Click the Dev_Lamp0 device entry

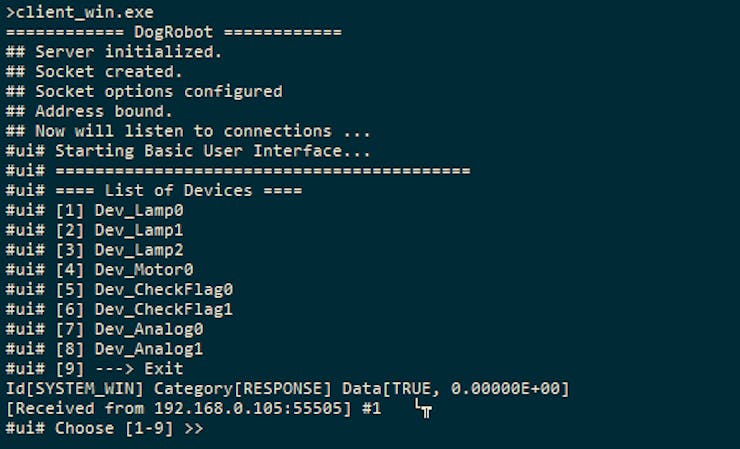click(x=94, y=210)
